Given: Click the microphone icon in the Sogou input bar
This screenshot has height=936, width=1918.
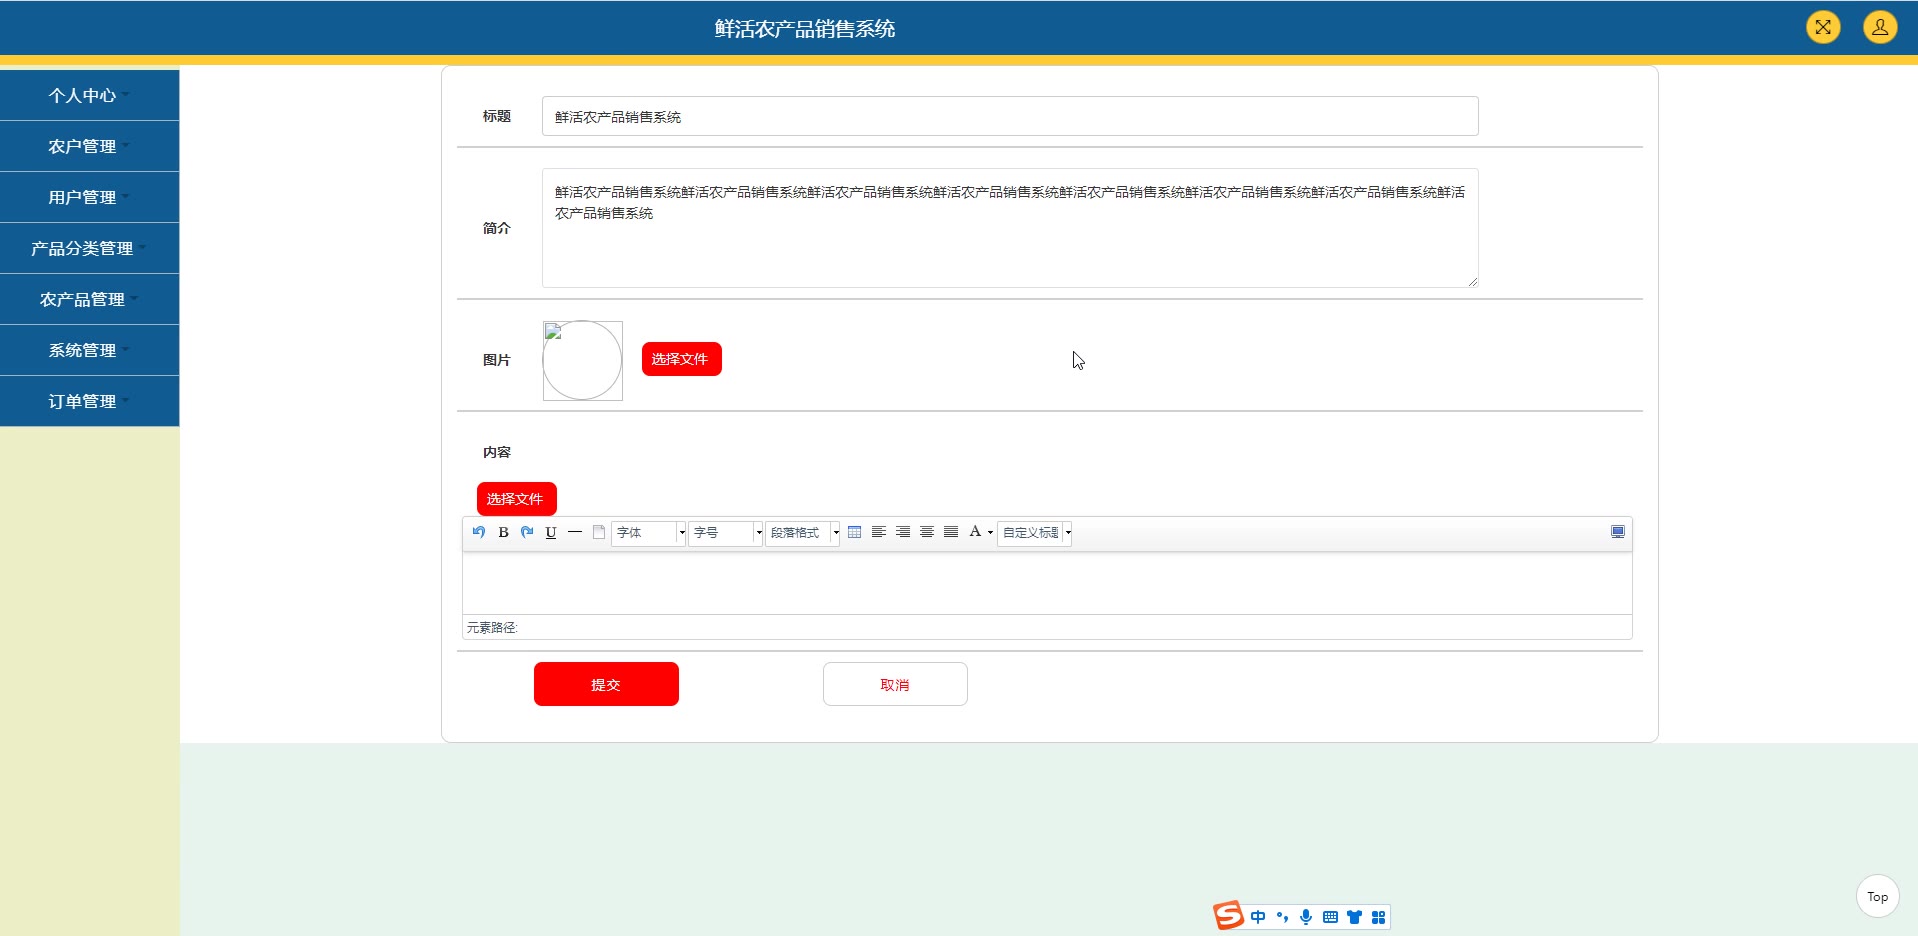Looking at the screenshot, I should click(x=1306, y=917).
